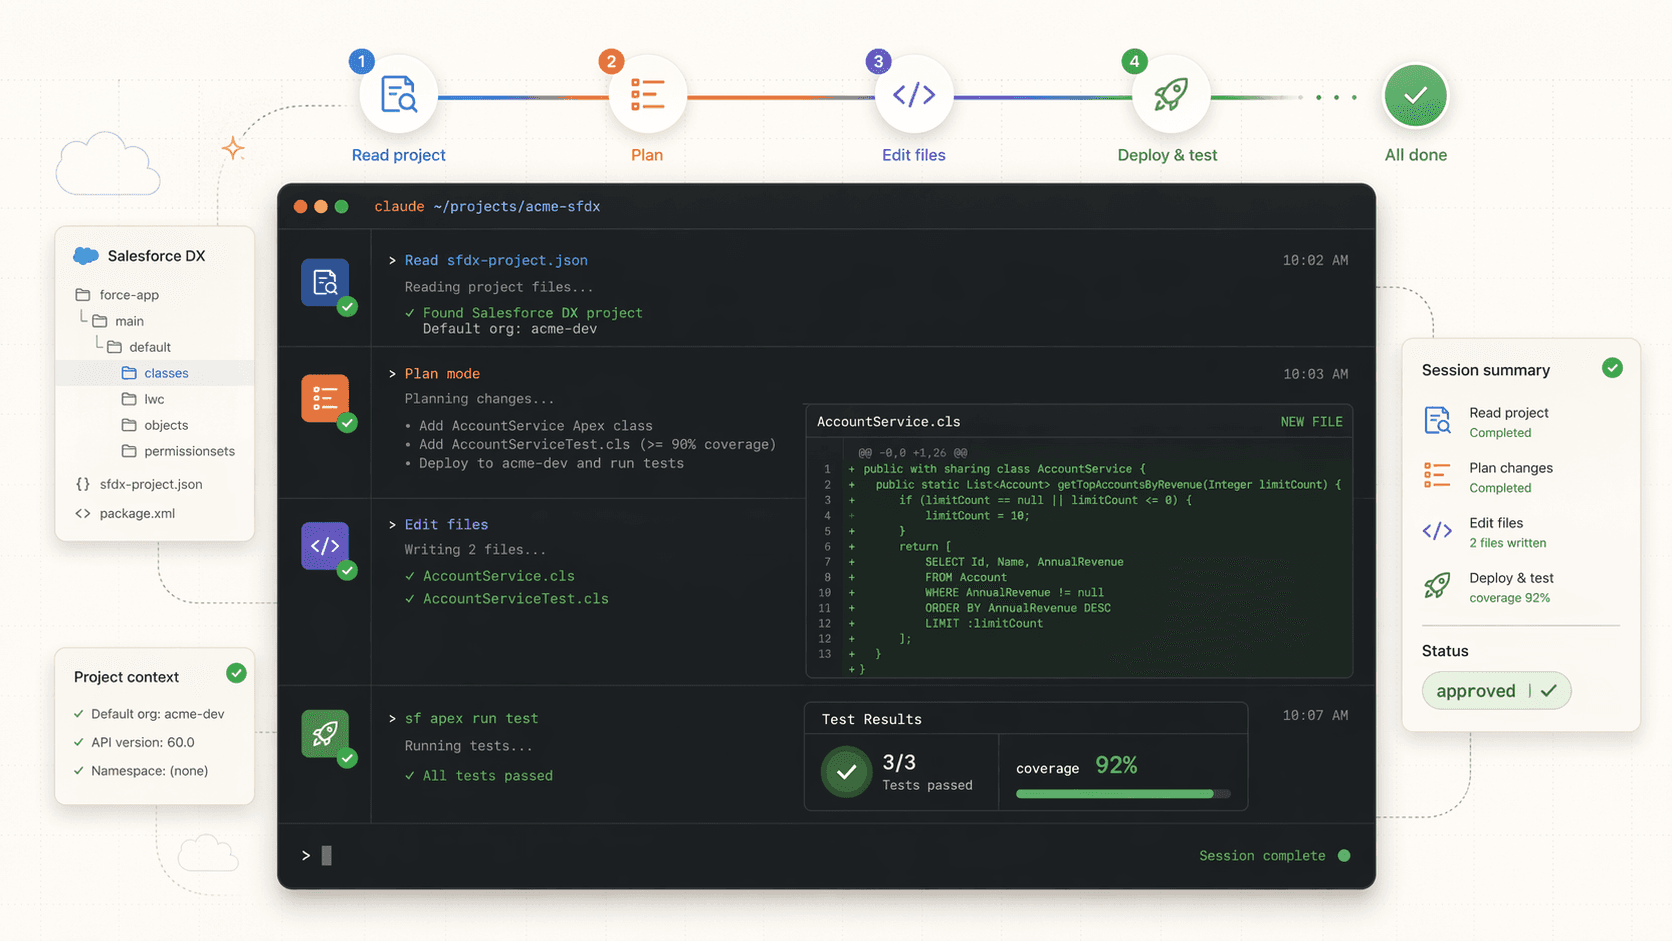
Task: Click the Read project step icon
Action: pyautogui.click(x=398, y=95)
